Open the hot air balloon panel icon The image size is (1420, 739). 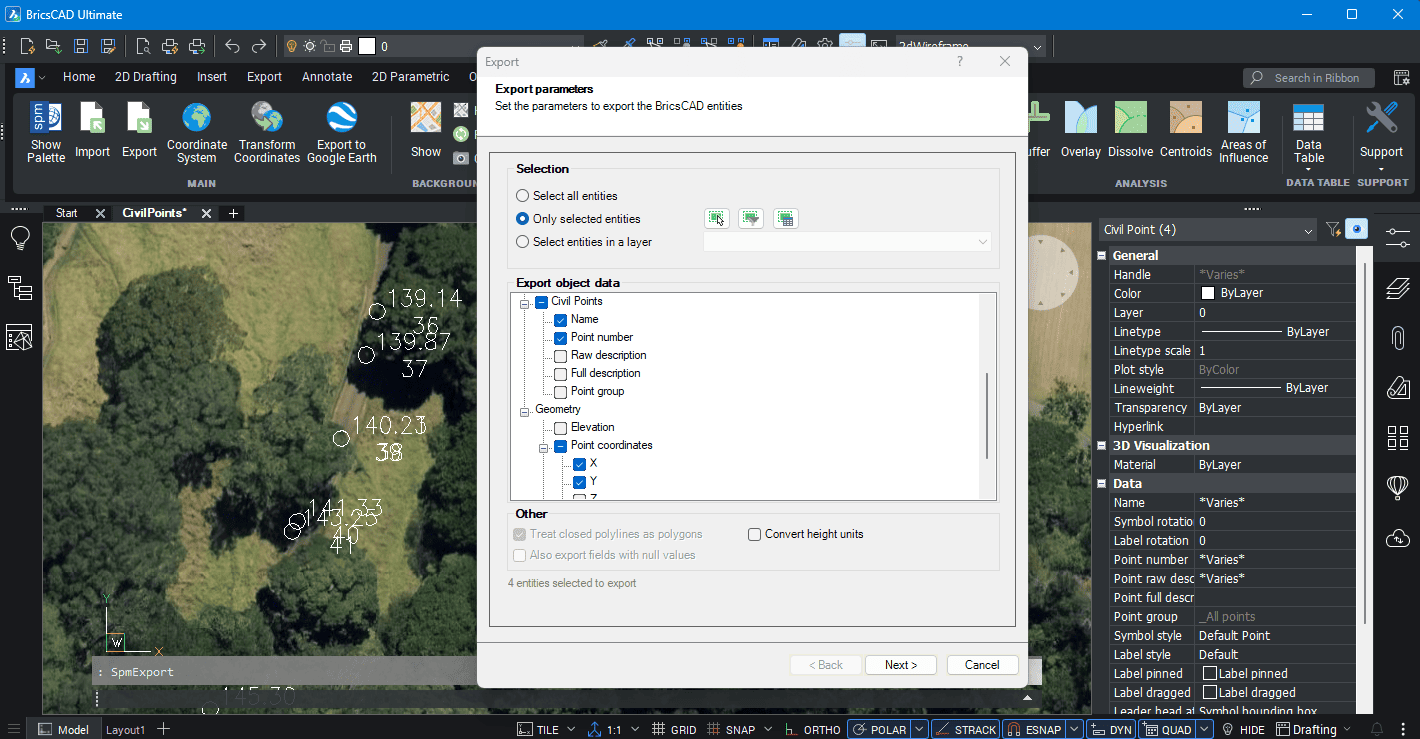(1398, 487)
